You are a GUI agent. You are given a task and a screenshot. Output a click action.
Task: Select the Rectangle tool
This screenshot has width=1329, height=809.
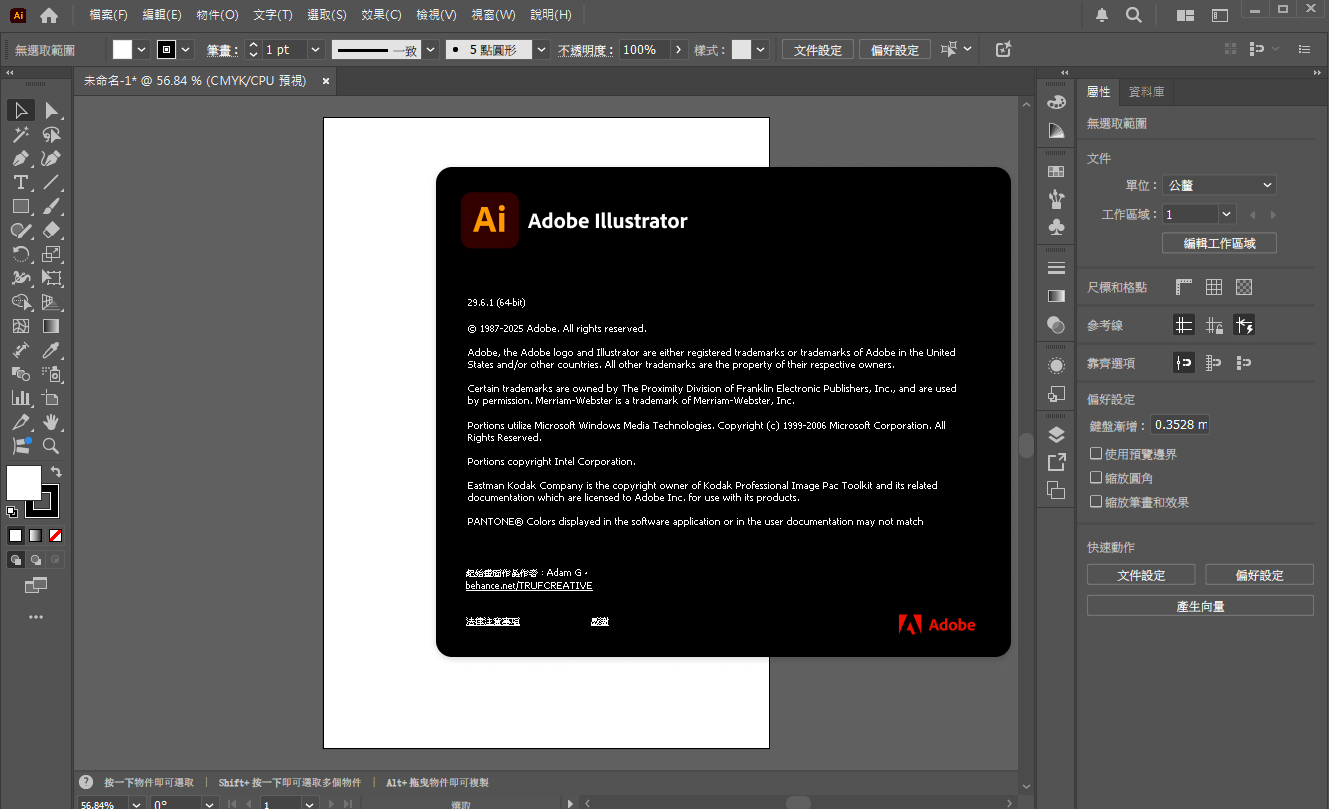[x=20, y=206]
